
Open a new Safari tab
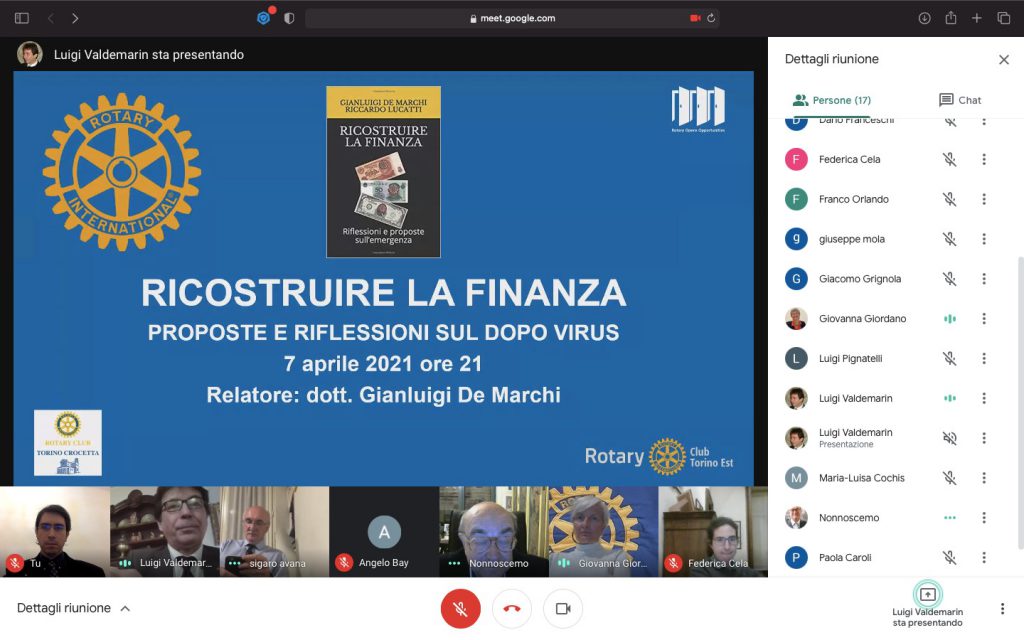coord(976,18)
